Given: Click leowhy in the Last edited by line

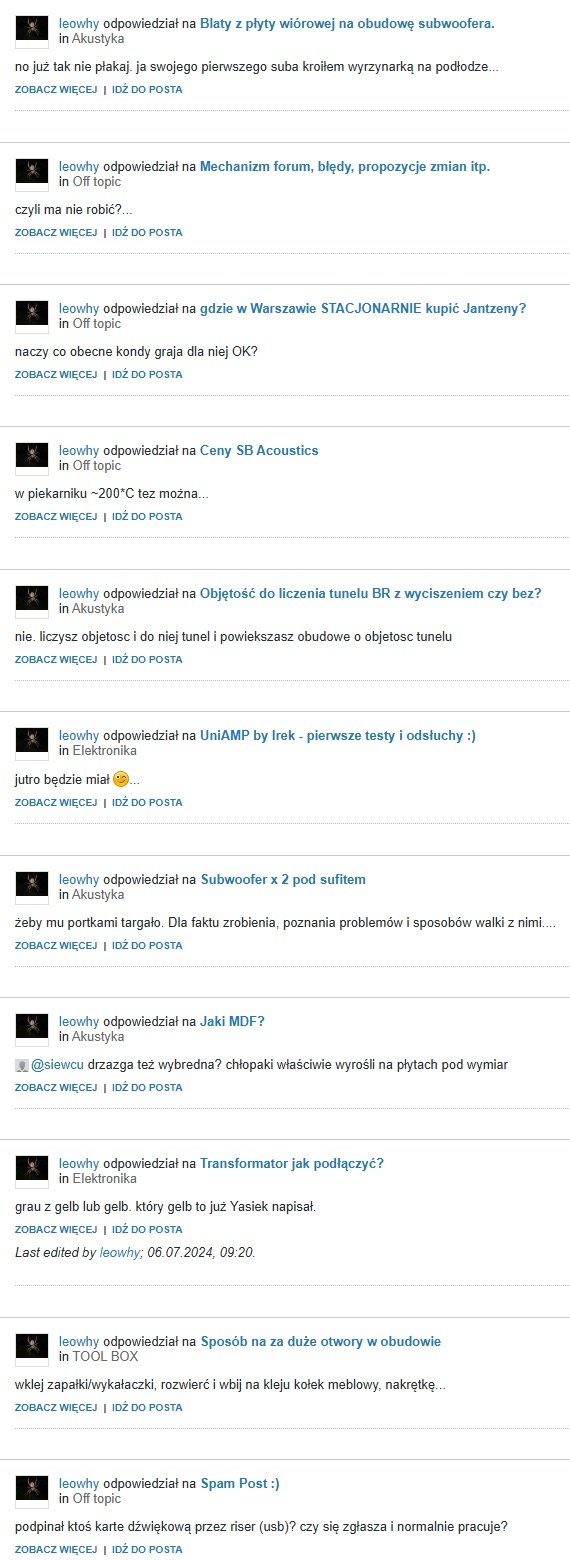Looking at the screenshot, I should pyautogui.click(x=120, y=1252).
